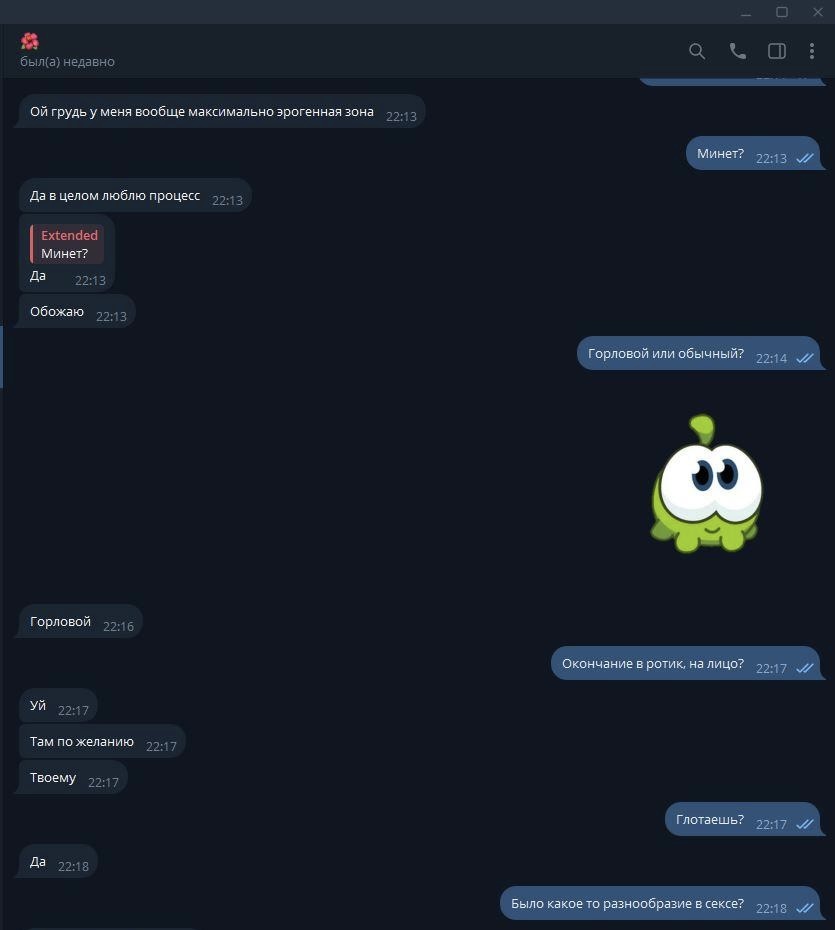Viewport: 835px width, 930px height.
Task: Select the 'Там по желанию' message
Action: [102, 741]
